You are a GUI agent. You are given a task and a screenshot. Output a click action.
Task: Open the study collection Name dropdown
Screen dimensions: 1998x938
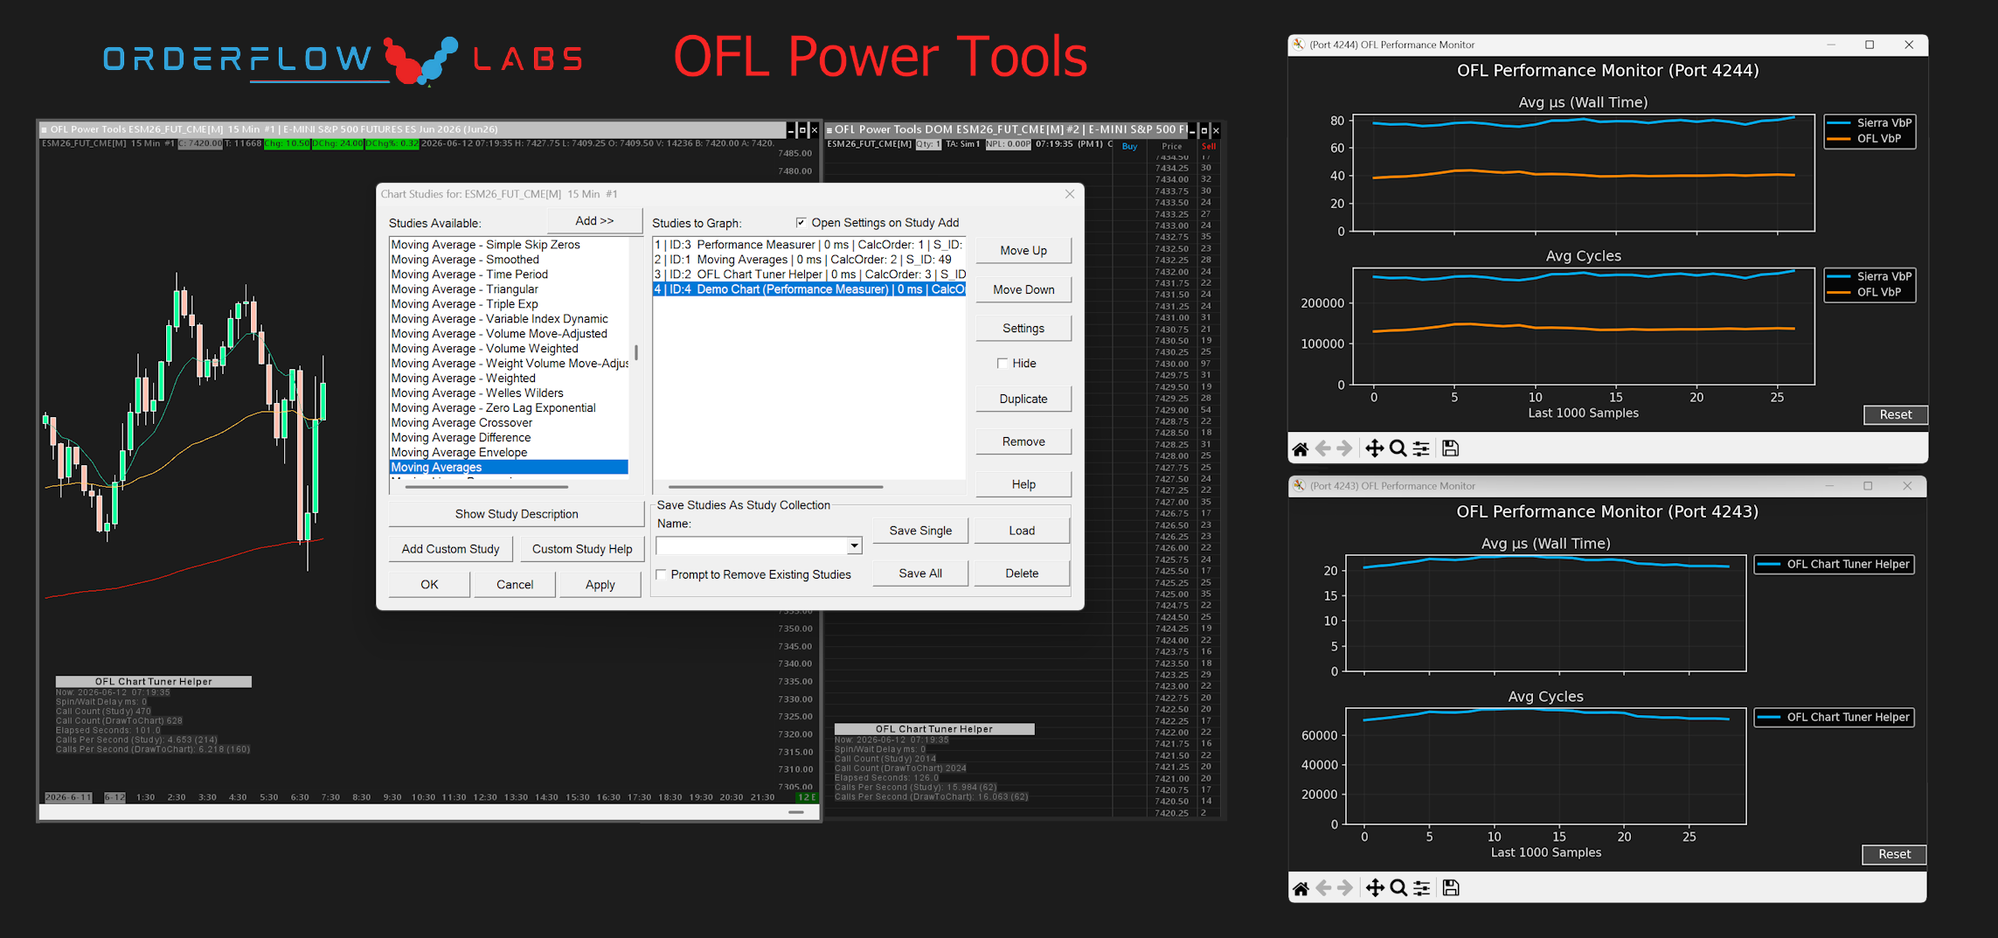(854, 546)
